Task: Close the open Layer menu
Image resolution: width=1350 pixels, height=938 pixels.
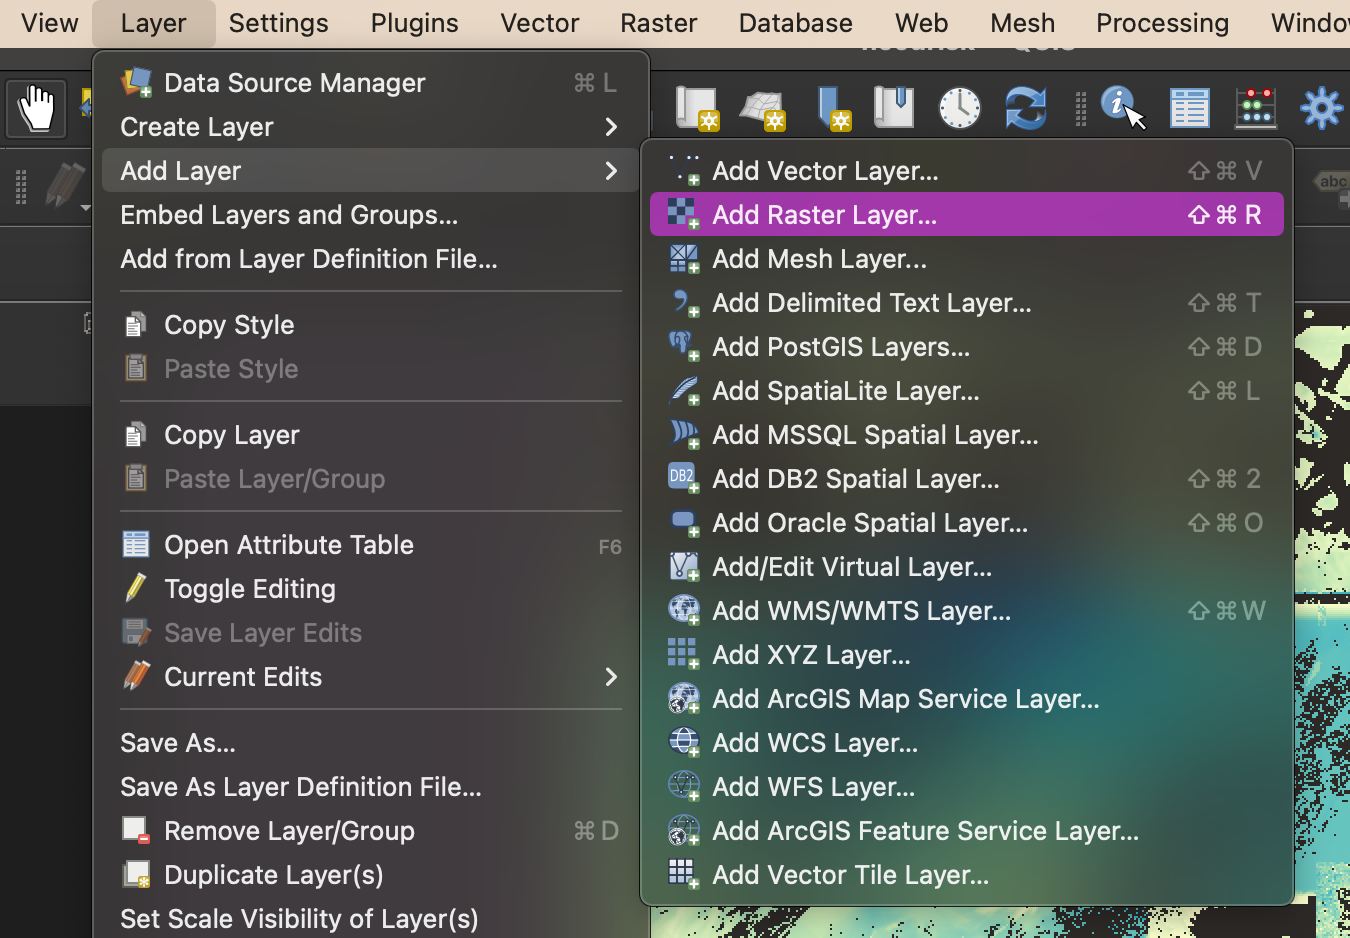Action: (153, 23)
